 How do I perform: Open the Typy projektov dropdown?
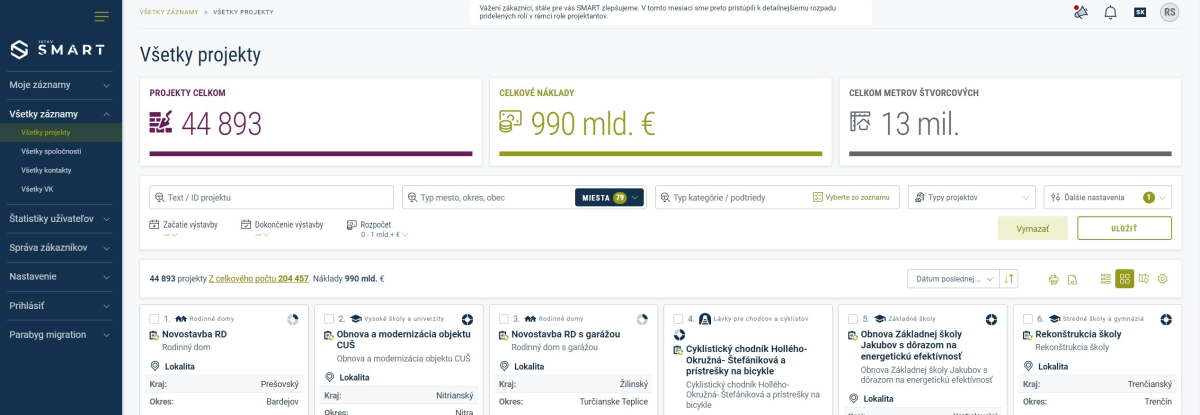(x=971, y=197)
